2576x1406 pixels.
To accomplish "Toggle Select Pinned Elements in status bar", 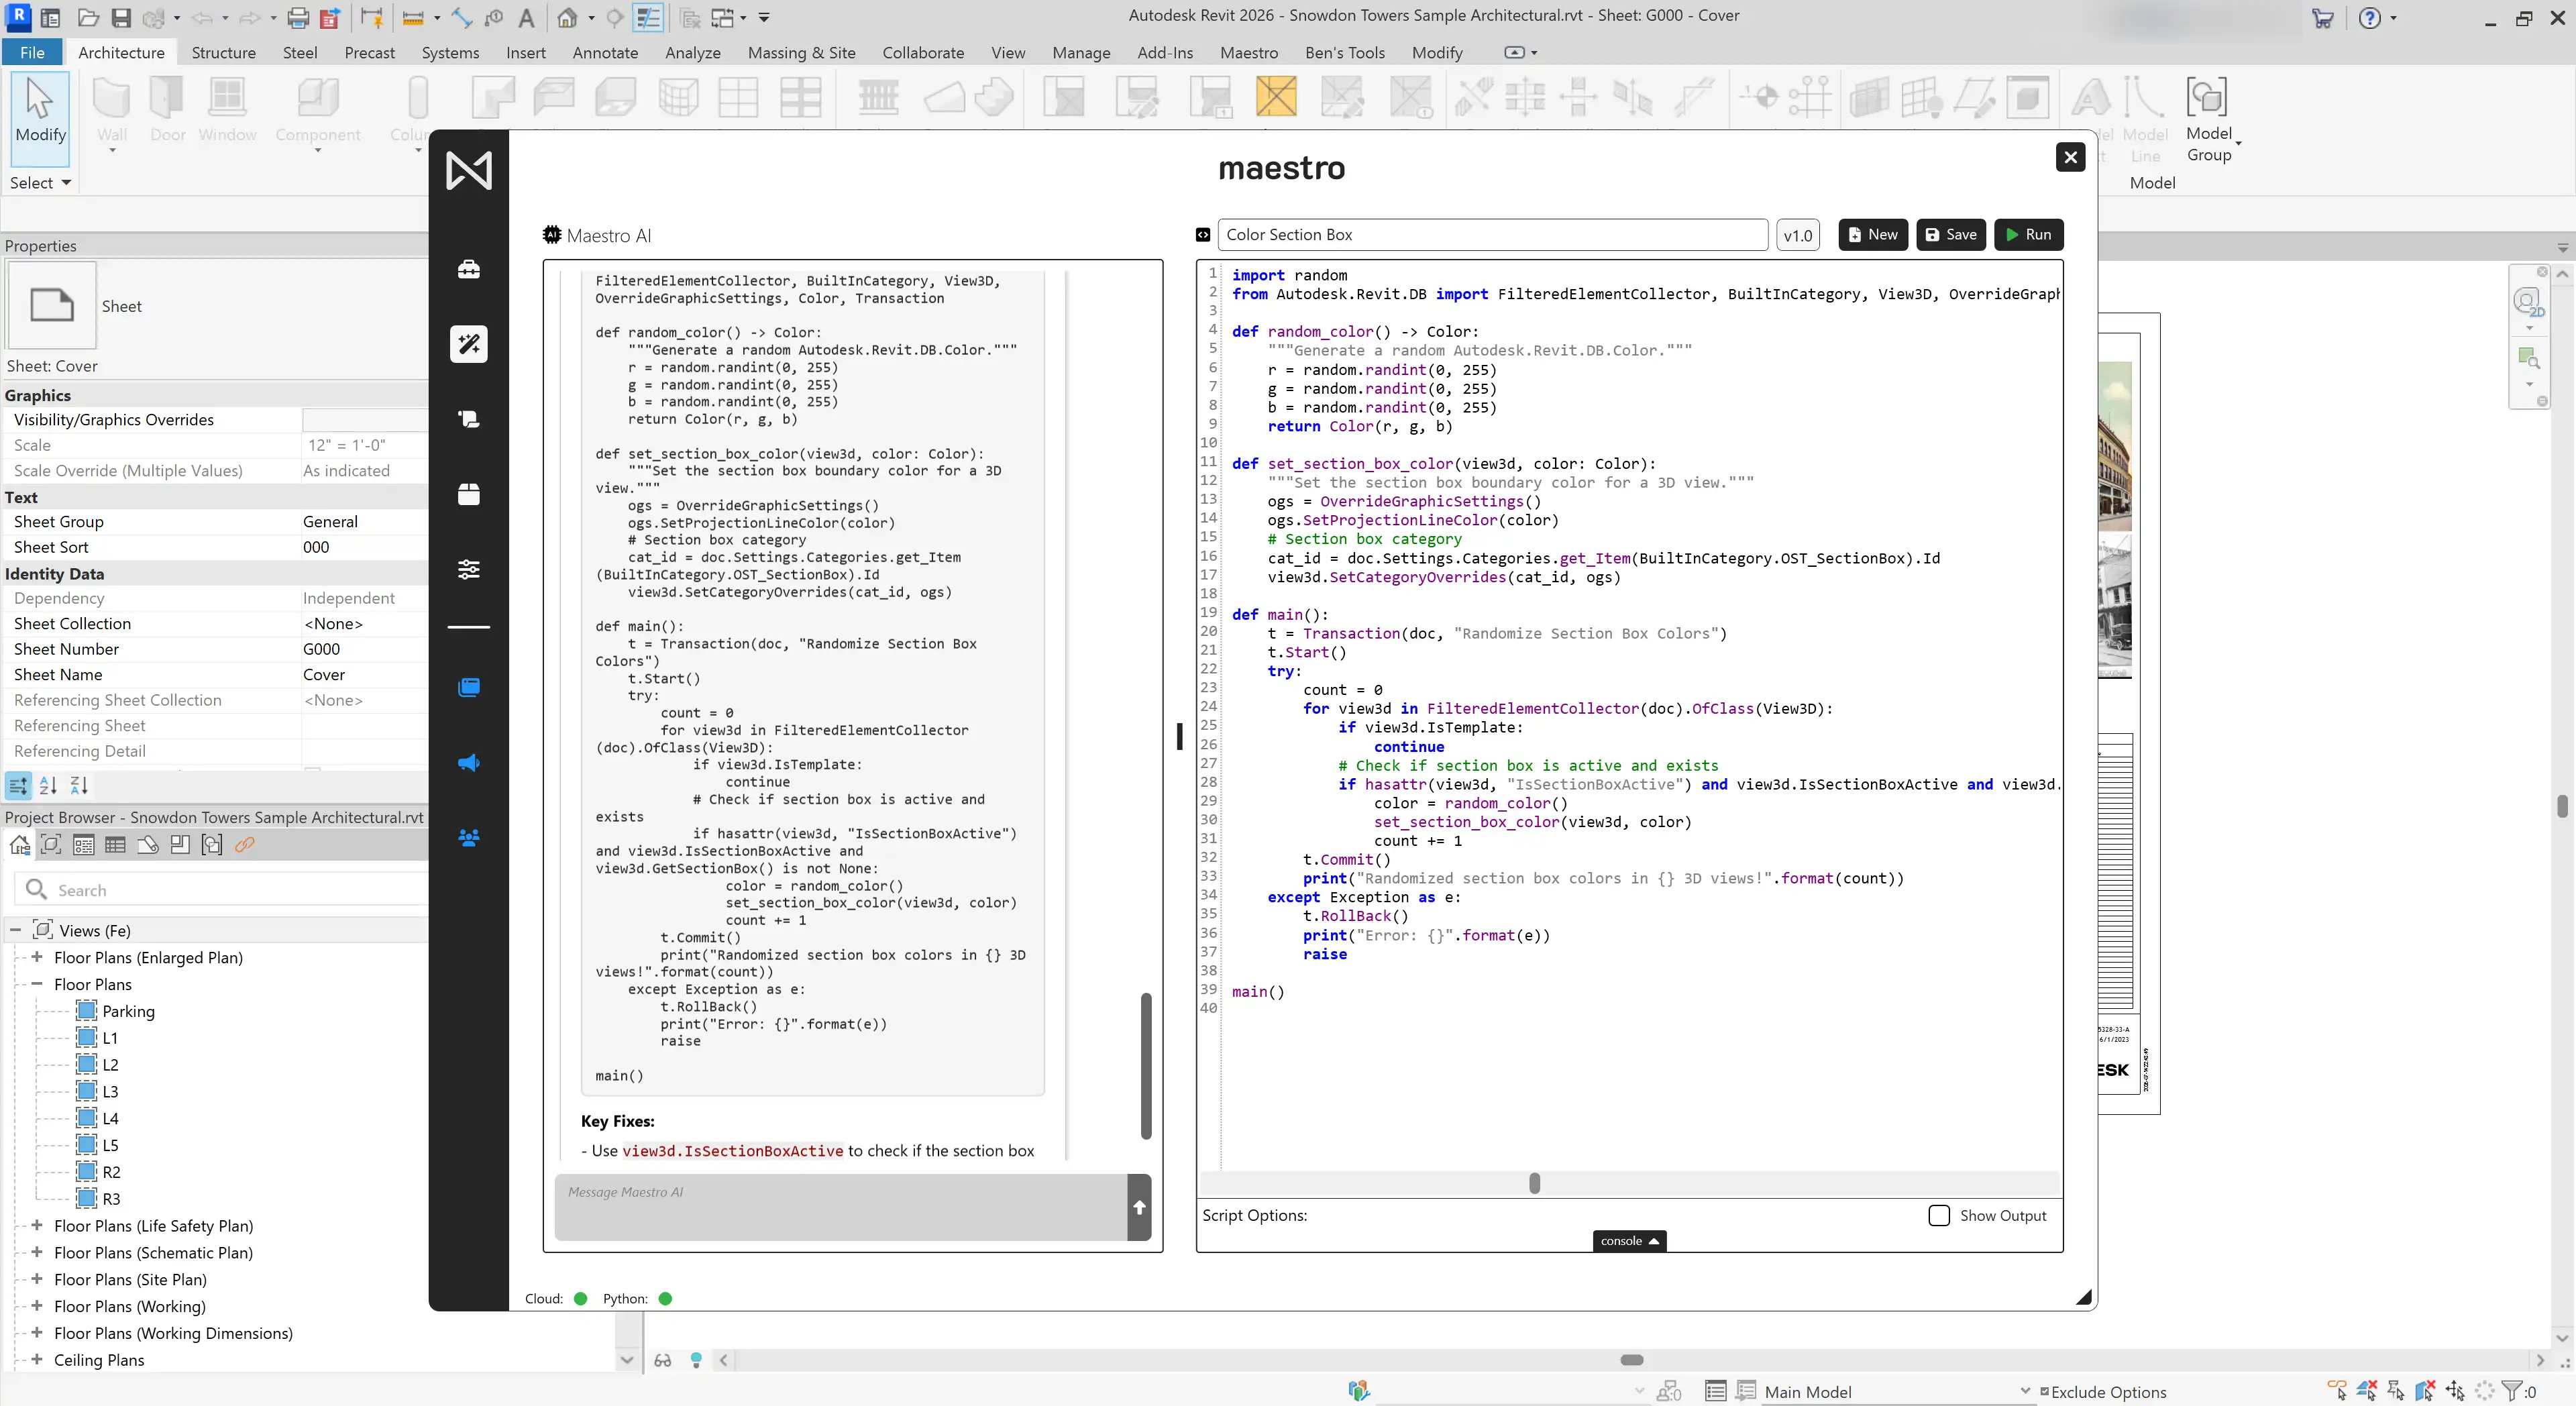I will click(x=2395, y=1391).
